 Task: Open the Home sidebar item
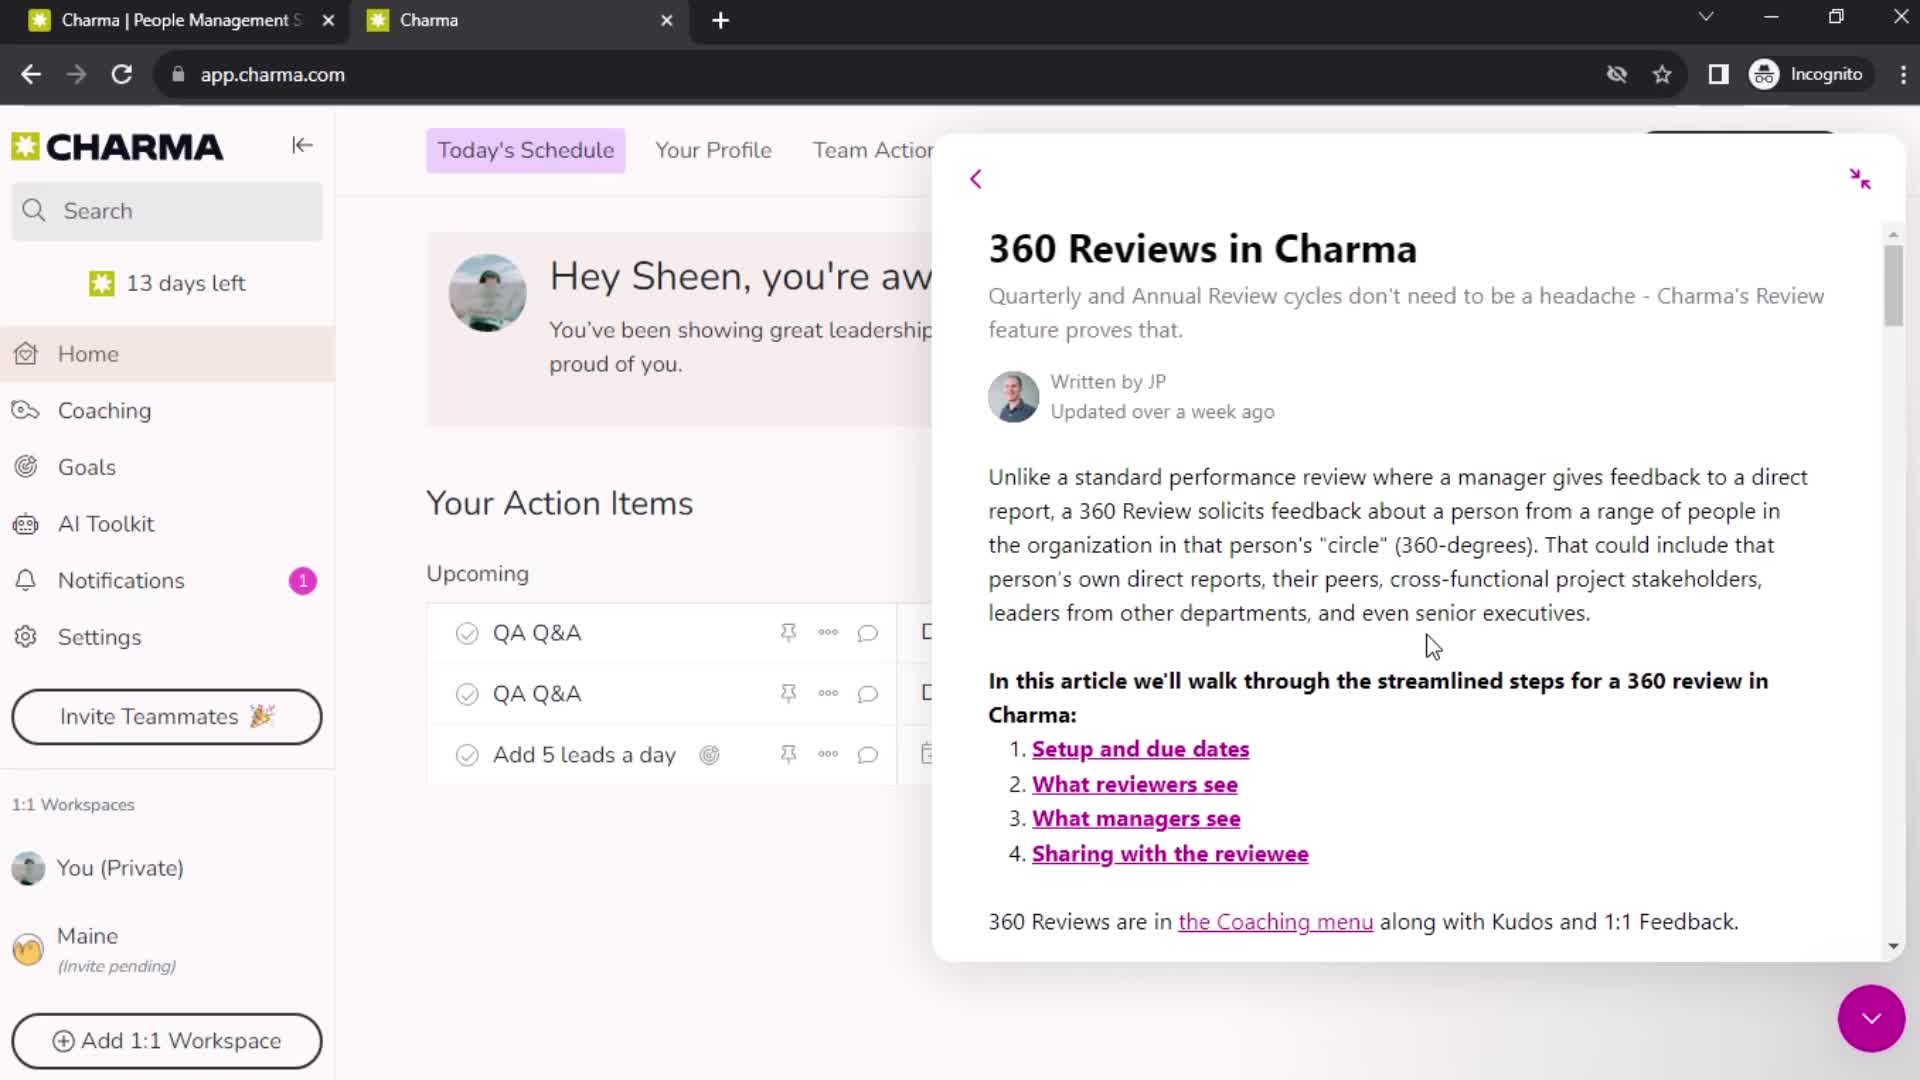(167, 354)
